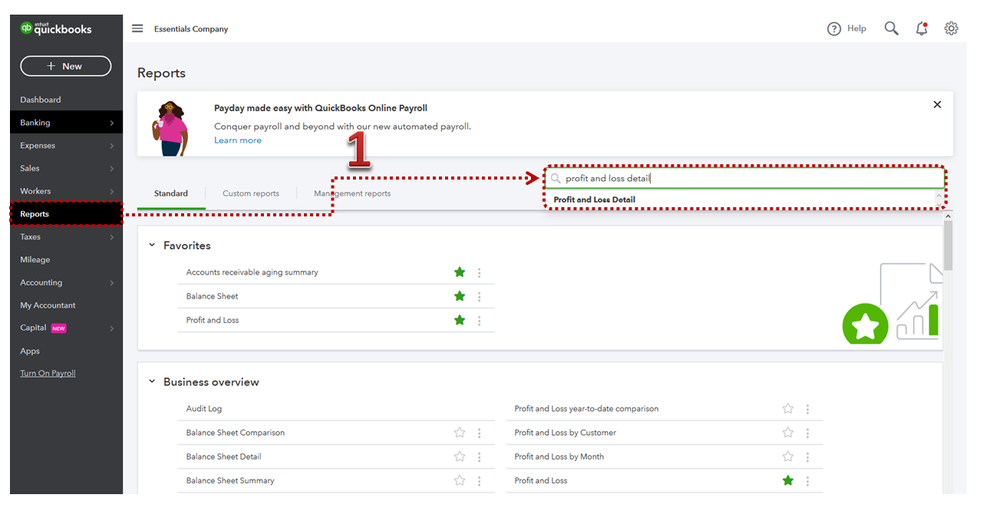
Task: Go to Dashboard in the sidebar
Action: click(x=40, y=99)
